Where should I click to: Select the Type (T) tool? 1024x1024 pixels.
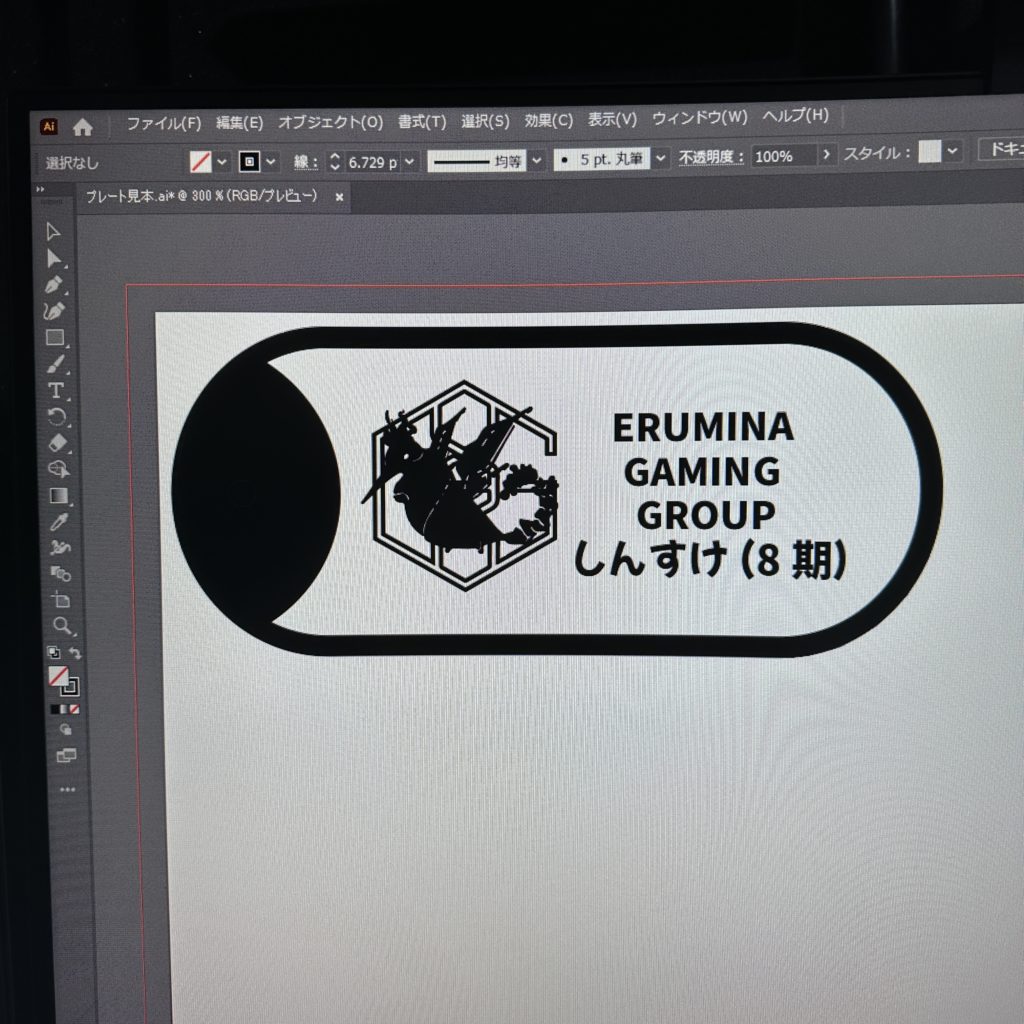[x=56, y=390]
